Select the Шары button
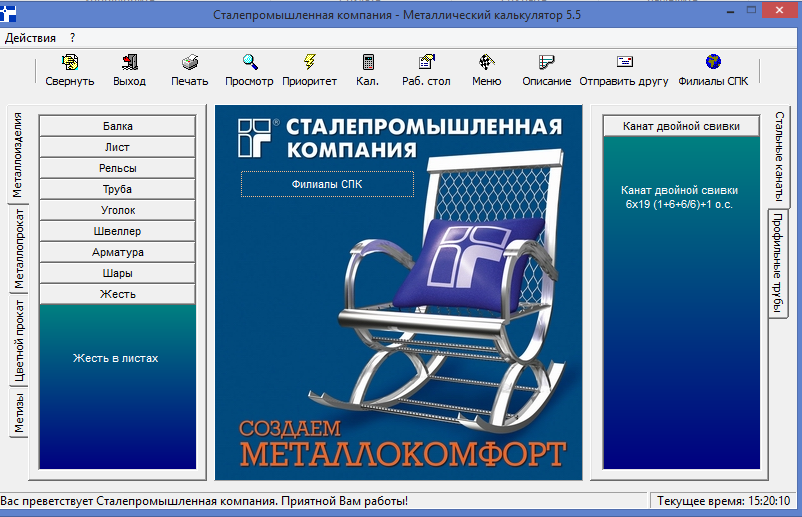Image resolution: width=802 pixels, height=517 pixels. coord(118,273)
